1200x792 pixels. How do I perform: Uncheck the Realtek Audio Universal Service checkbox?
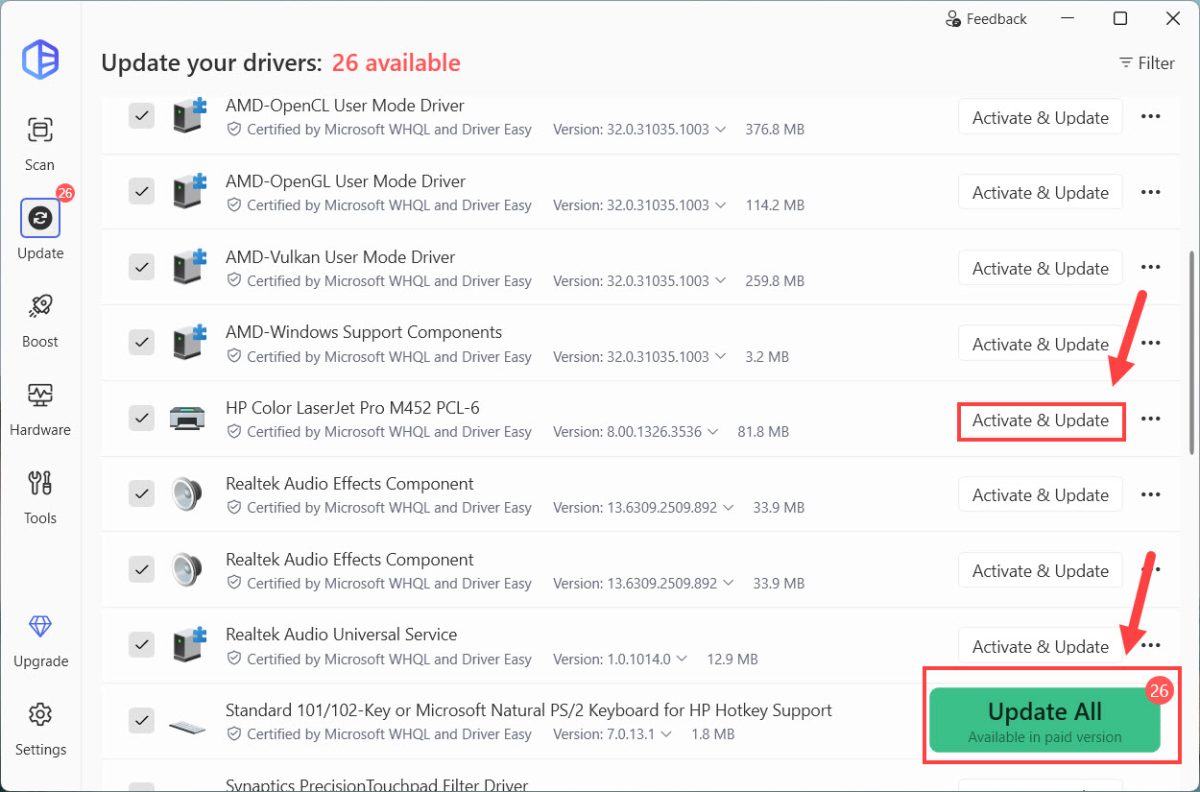coord(141,645)
